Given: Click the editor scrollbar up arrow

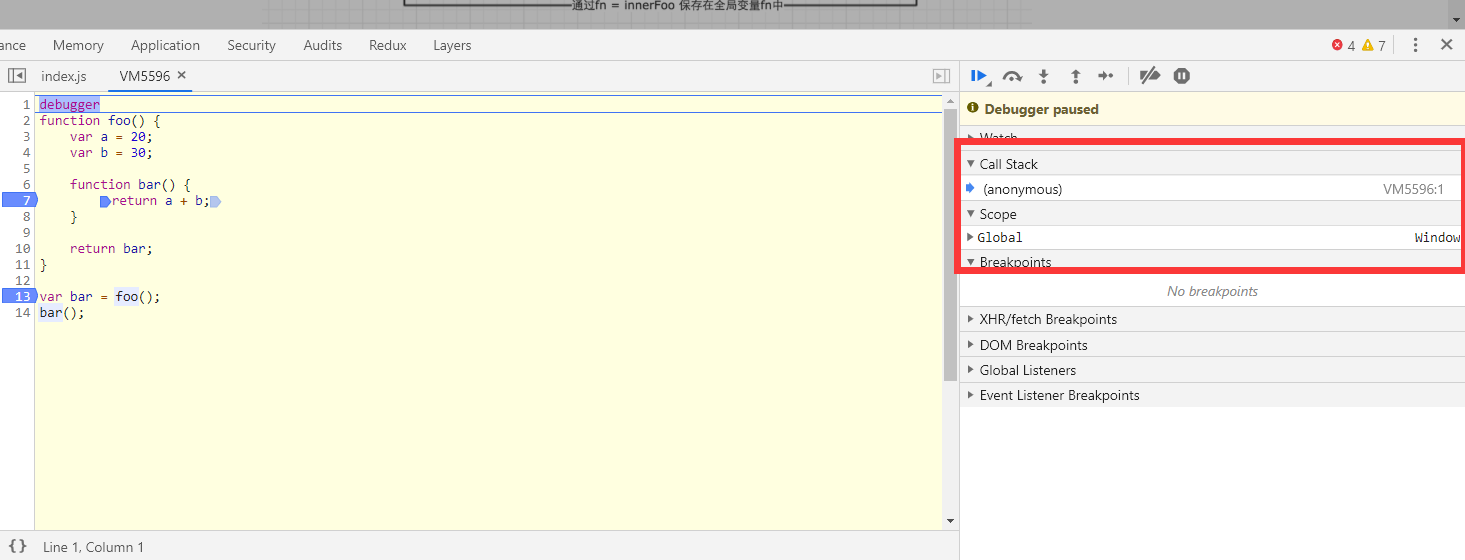Looking at the screenshot, I should click(950, 101).
